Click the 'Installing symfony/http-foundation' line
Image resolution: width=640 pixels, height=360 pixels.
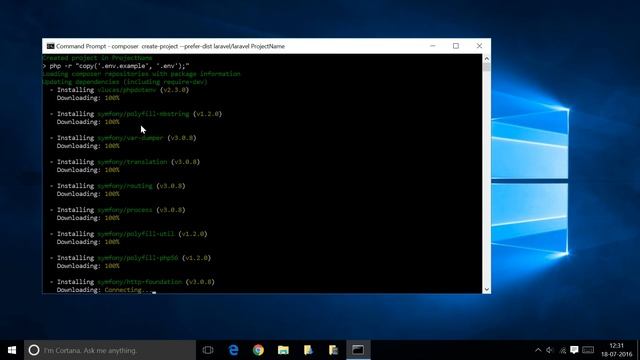(x=132, y=282)
